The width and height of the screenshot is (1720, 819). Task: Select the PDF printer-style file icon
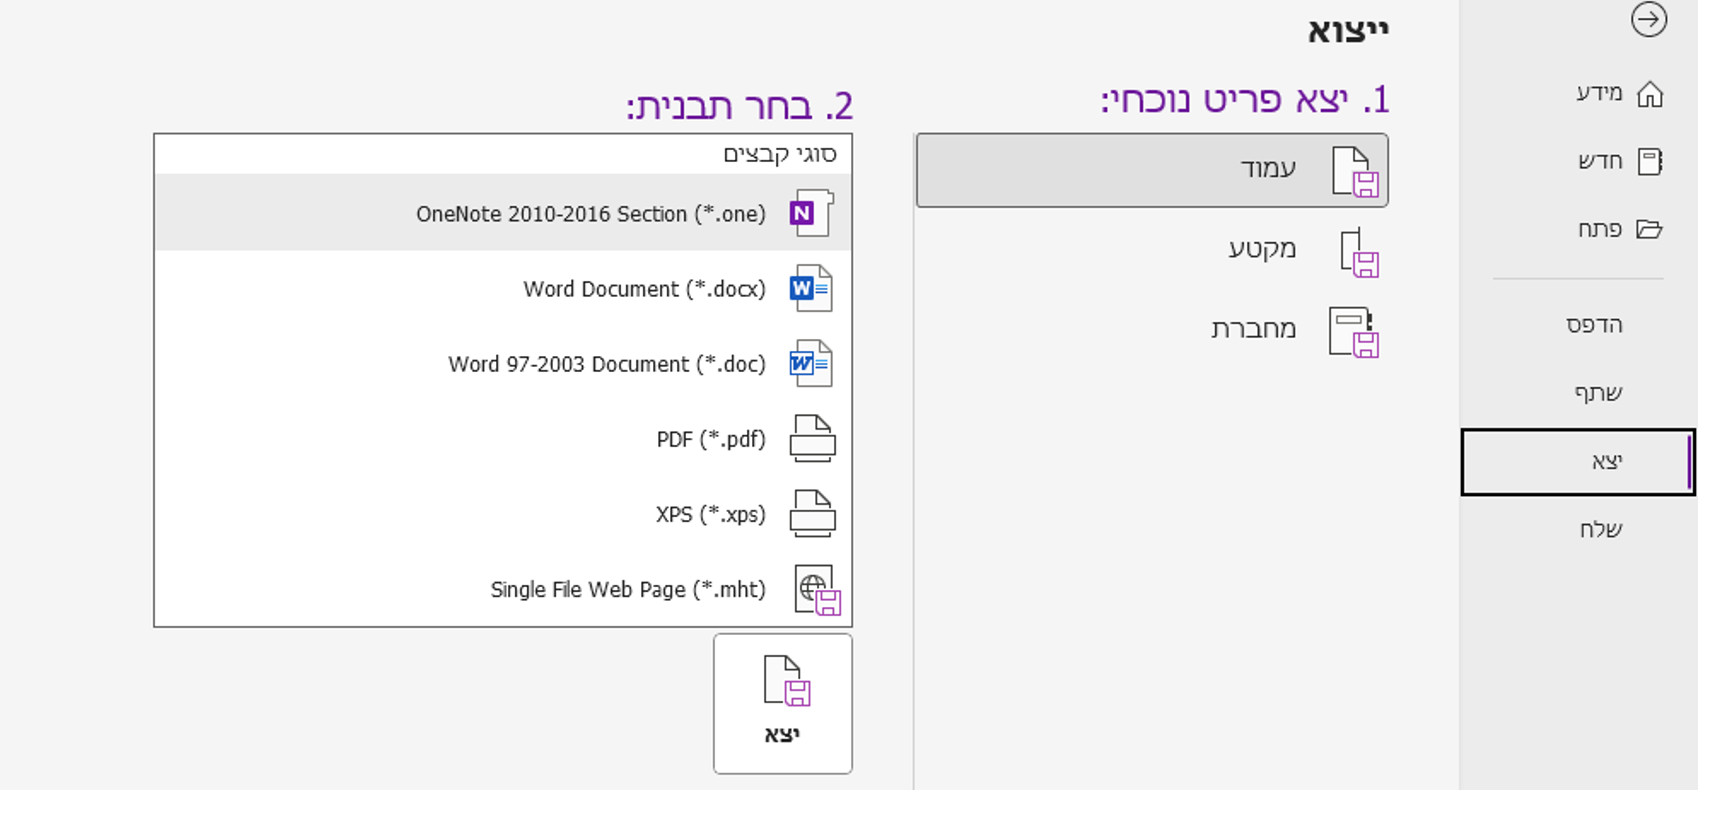[813, 438]
